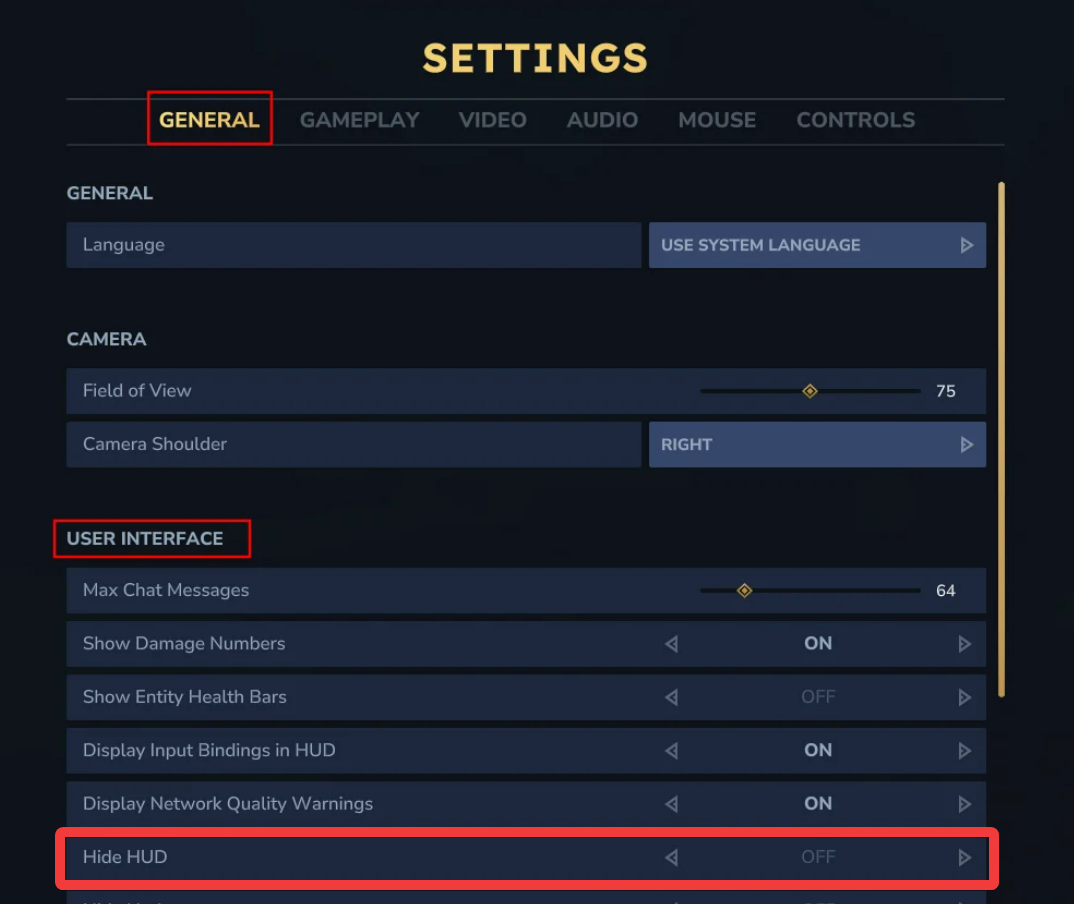This screenshot has width=1074, height=904.
Task: Click the right arrow on Display Network Quality Warnings
Action: coord(966,804)
